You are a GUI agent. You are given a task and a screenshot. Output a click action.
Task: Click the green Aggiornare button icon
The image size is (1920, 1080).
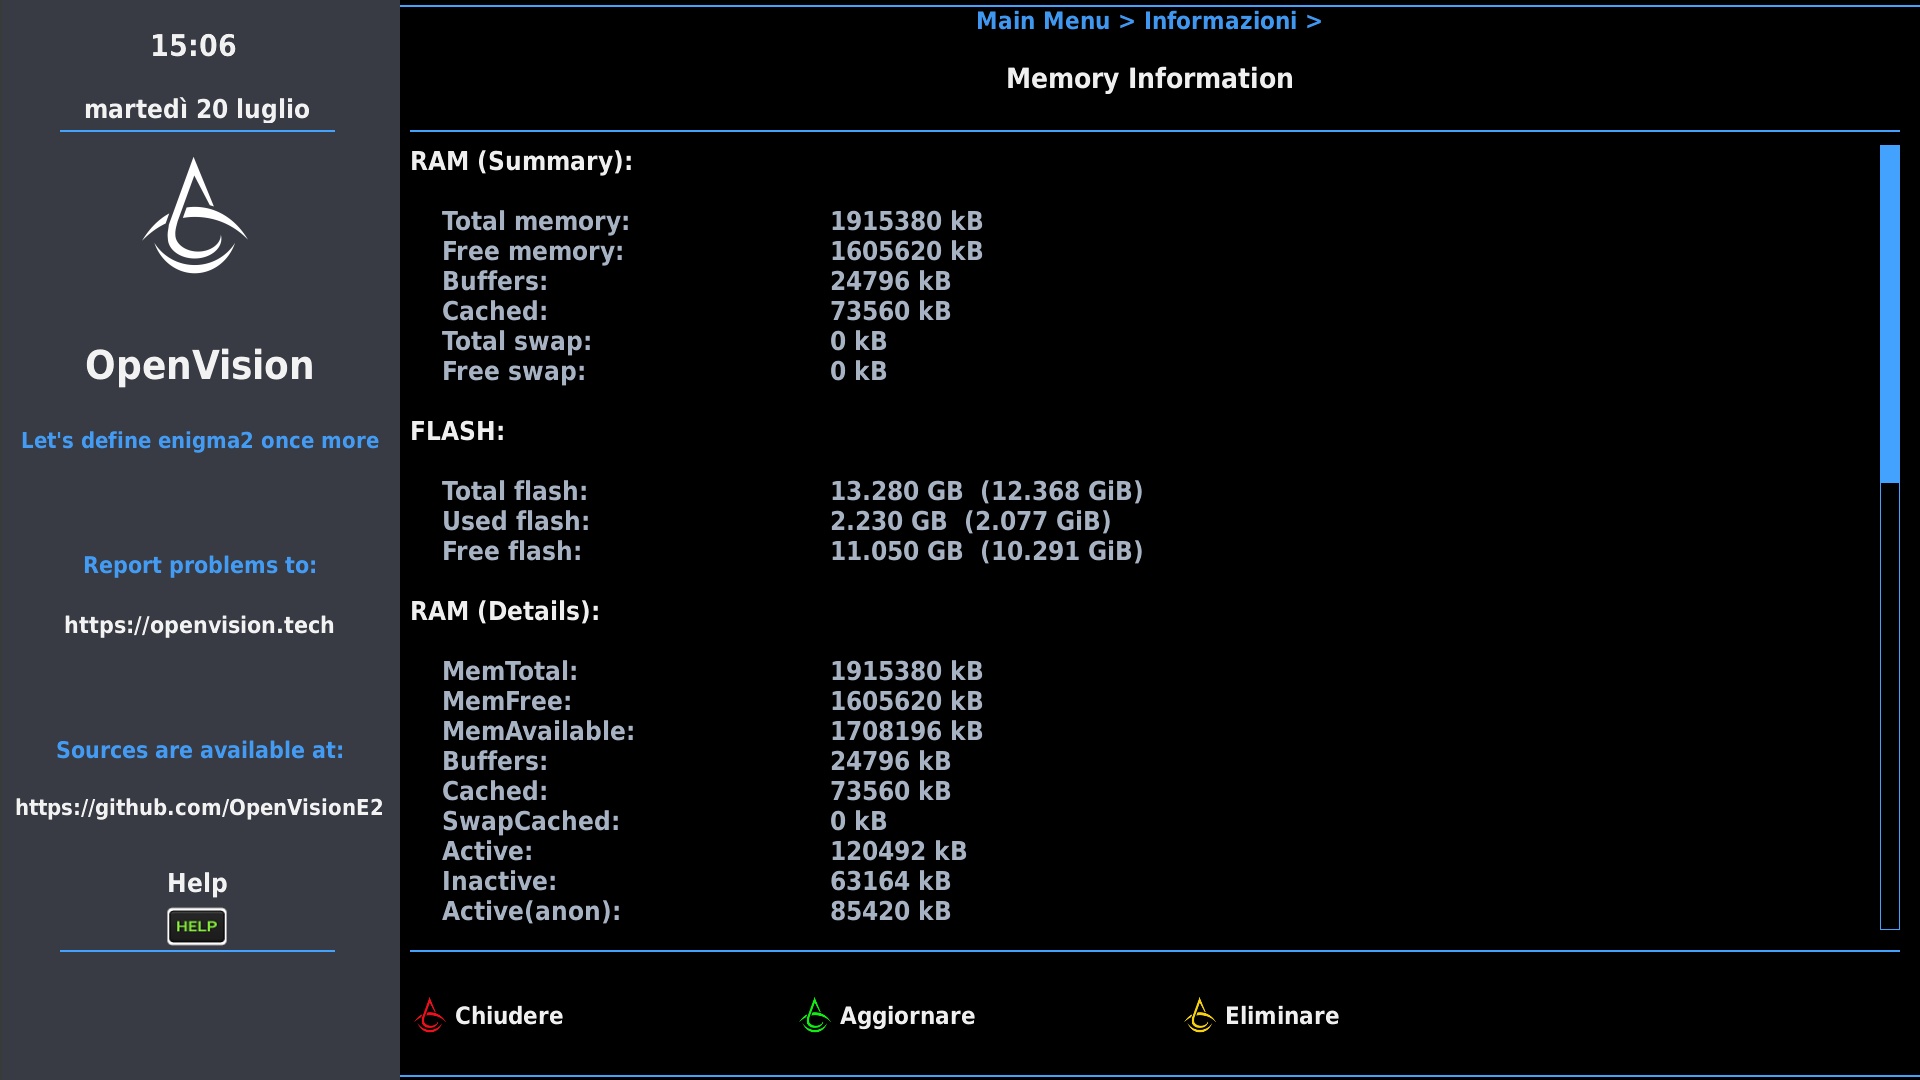point(815,1015)
